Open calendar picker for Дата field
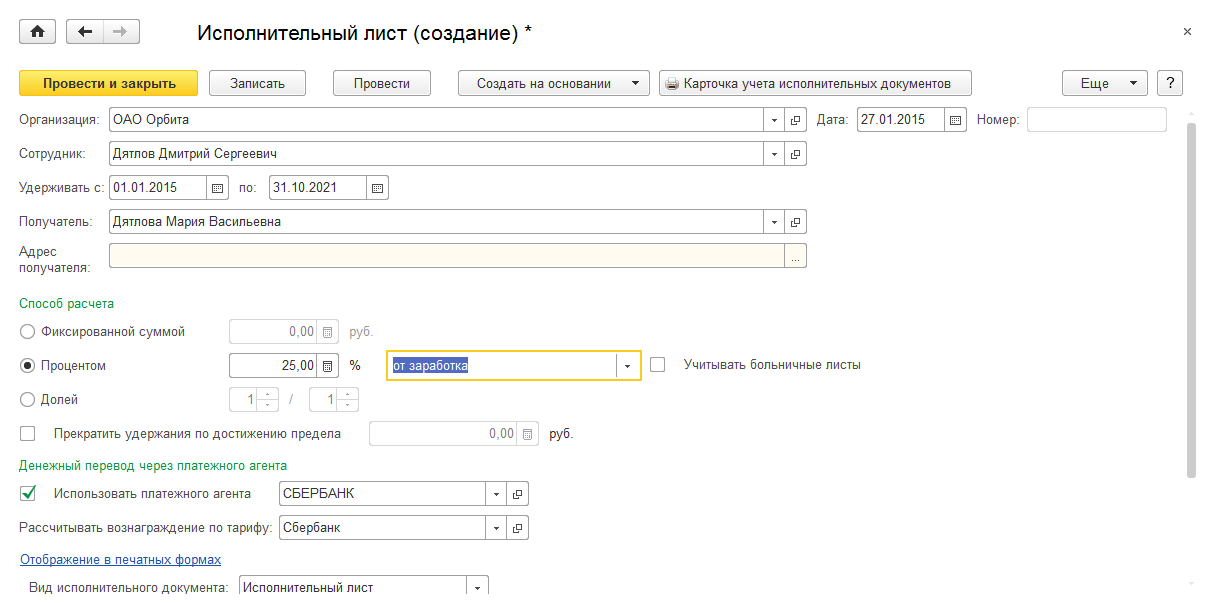 pos(956,120)
